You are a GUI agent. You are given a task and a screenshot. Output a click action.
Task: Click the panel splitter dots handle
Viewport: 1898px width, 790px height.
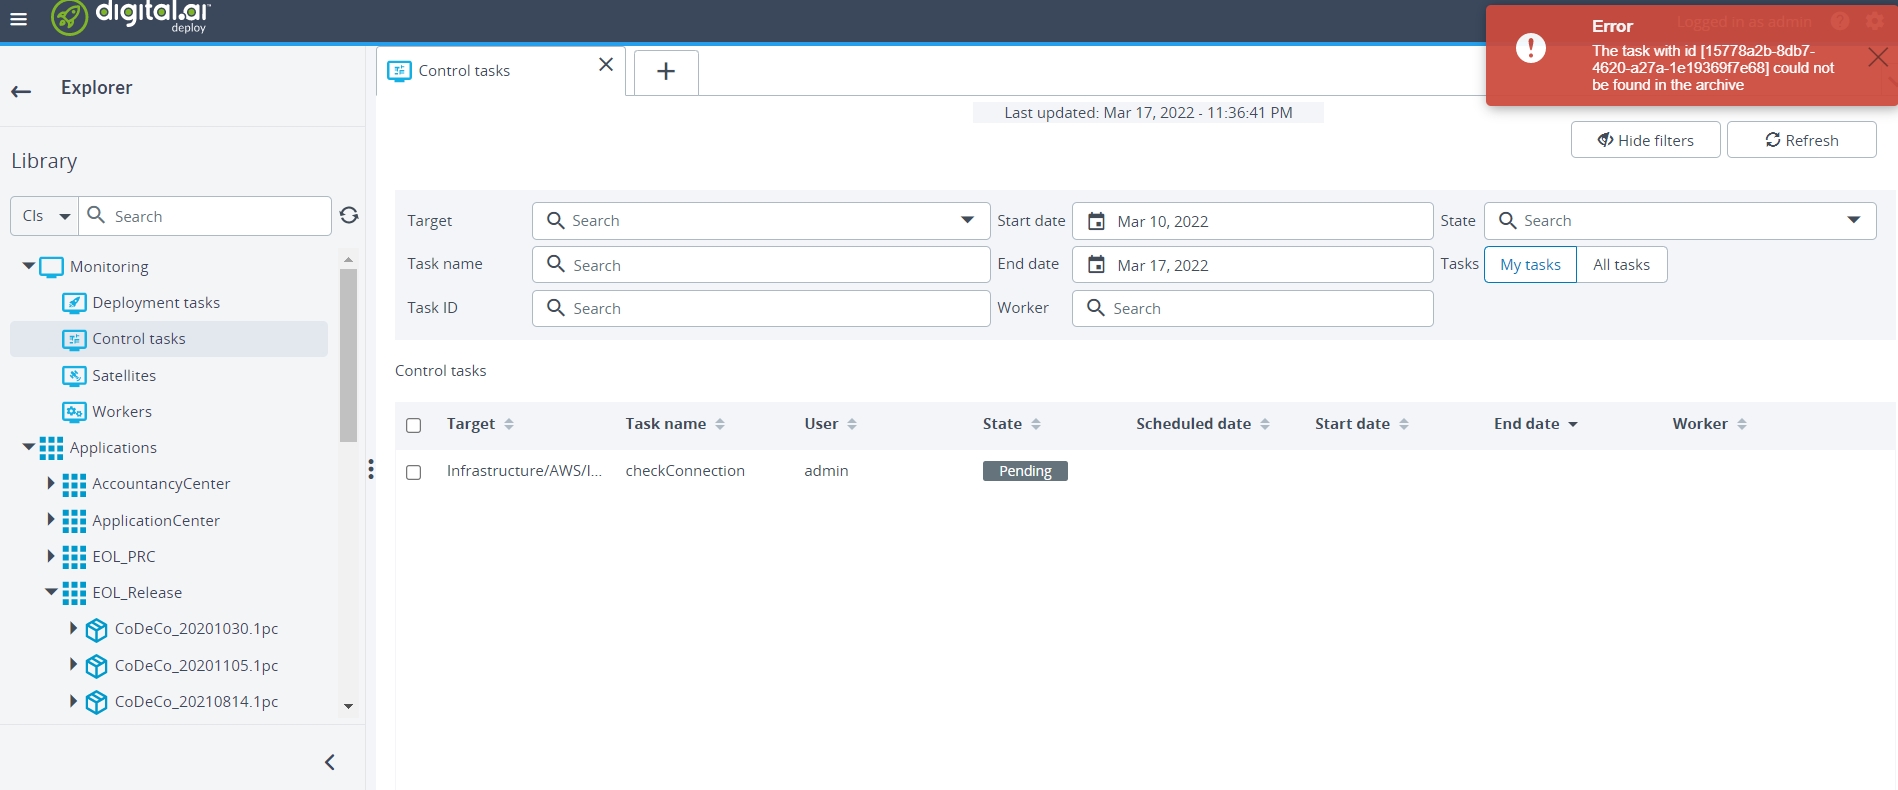[x=370, y=469]
